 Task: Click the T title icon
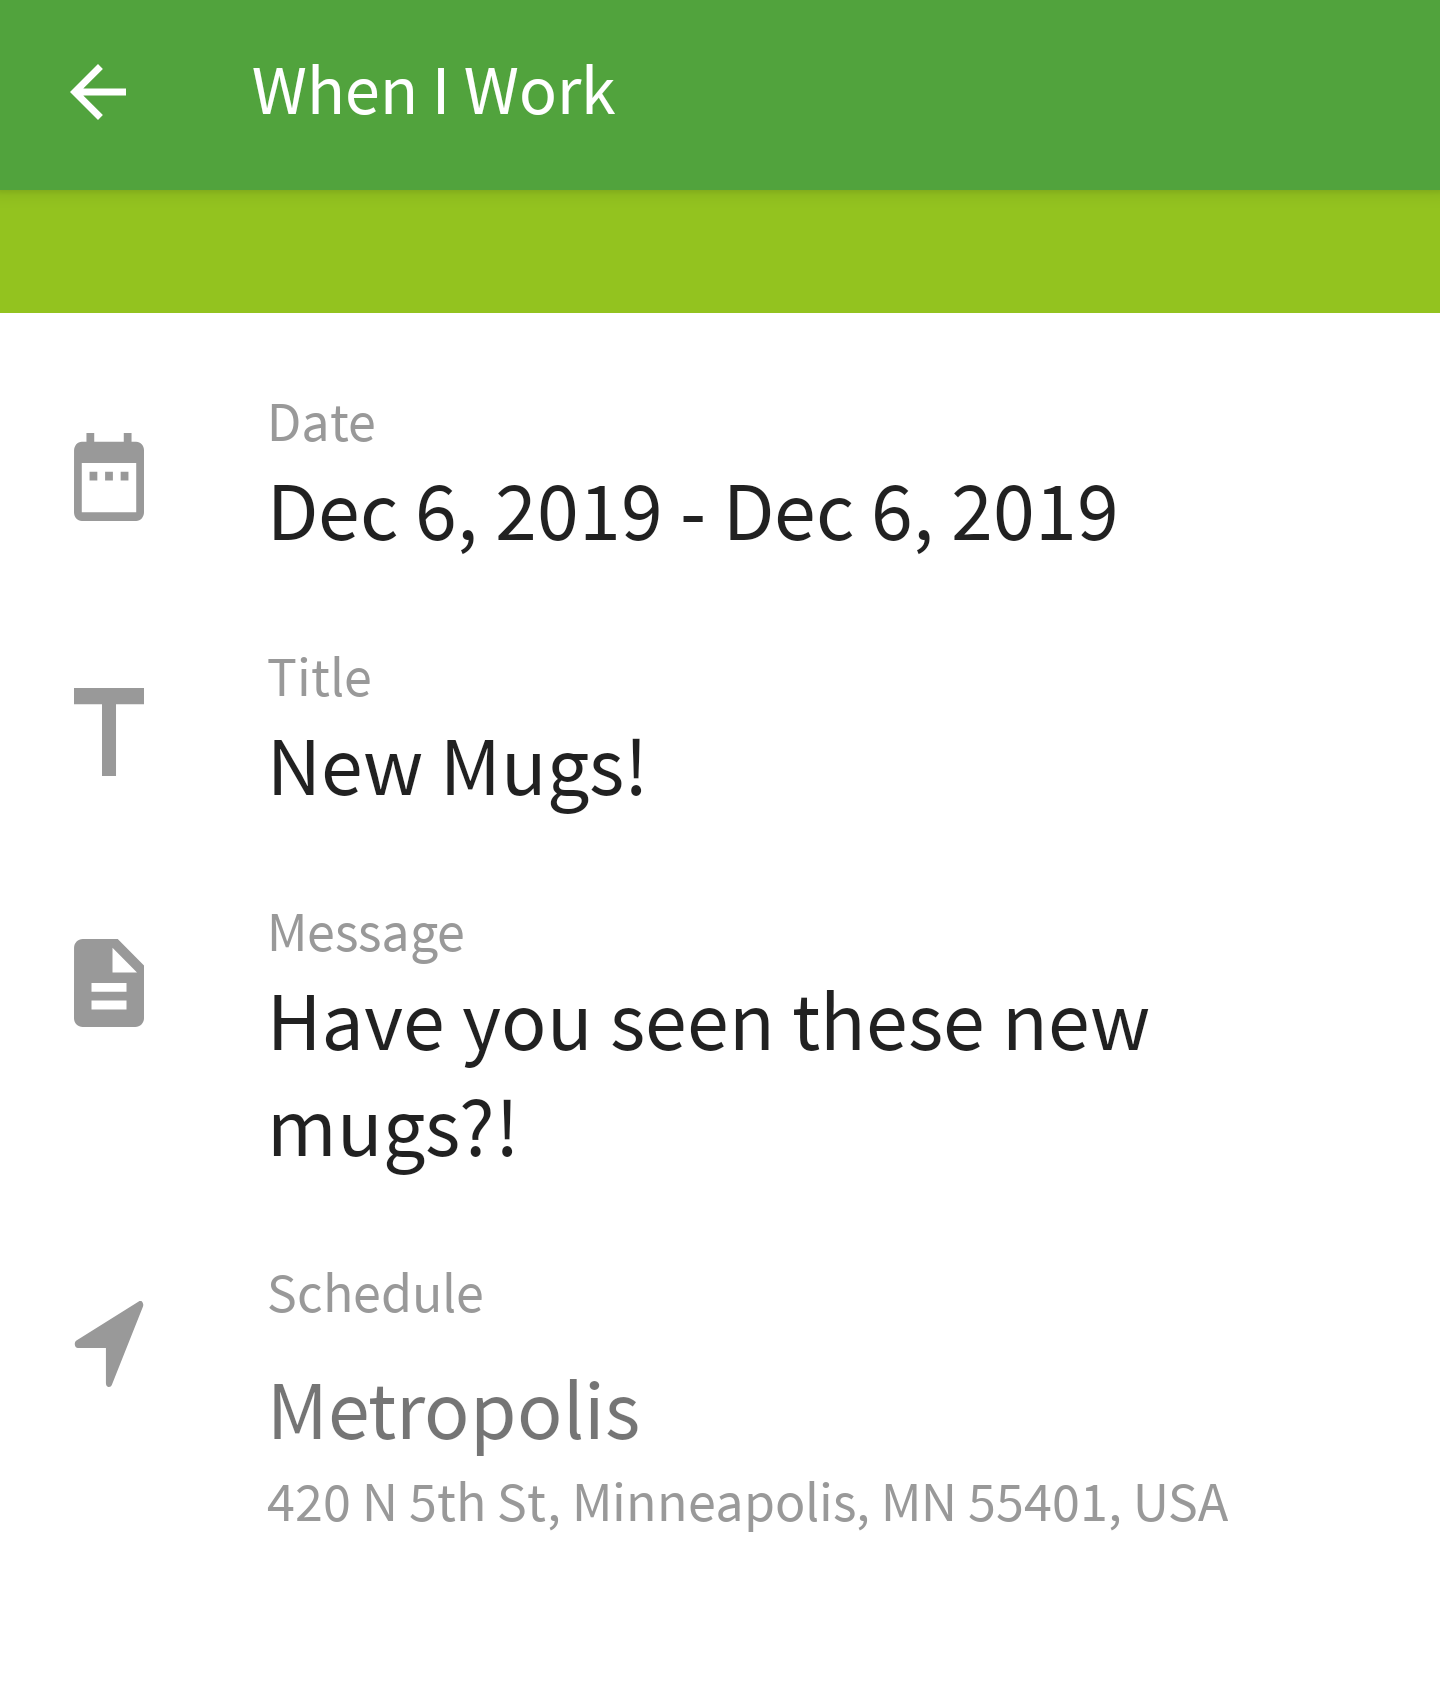coord(109,731)
